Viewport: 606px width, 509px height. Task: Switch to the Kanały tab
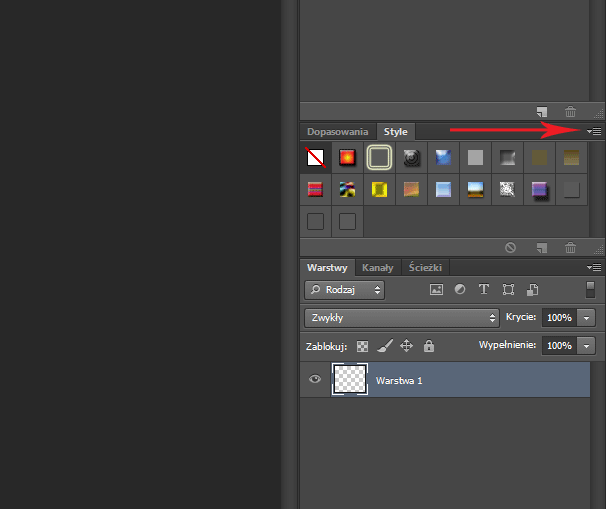pyautogui.click(x=378, y=267)
